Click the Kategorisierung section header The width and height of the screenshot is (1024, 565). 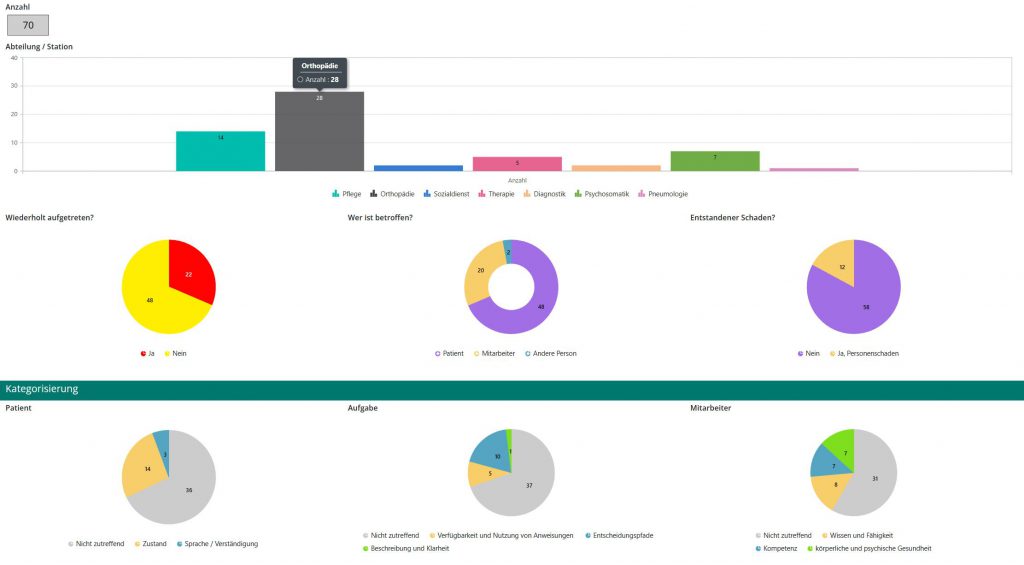pyautogui.click(x=41, y=389)
